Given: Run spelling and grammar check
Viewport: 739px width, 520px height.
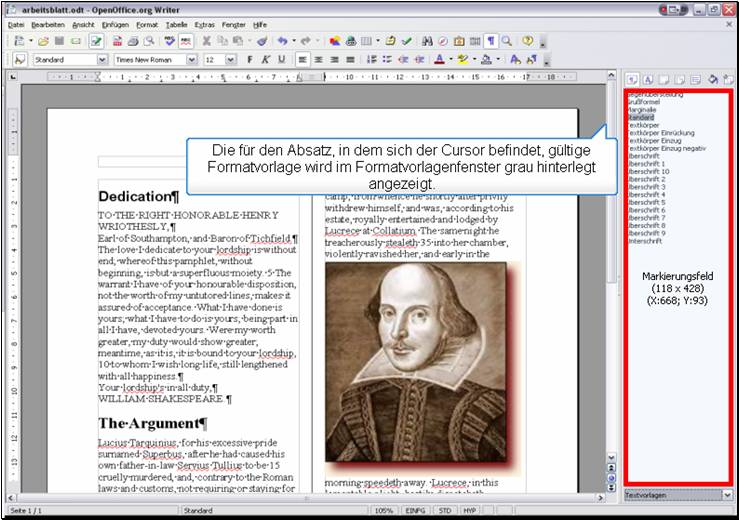Looking at the screenshot, I should [x=170, y=42].
